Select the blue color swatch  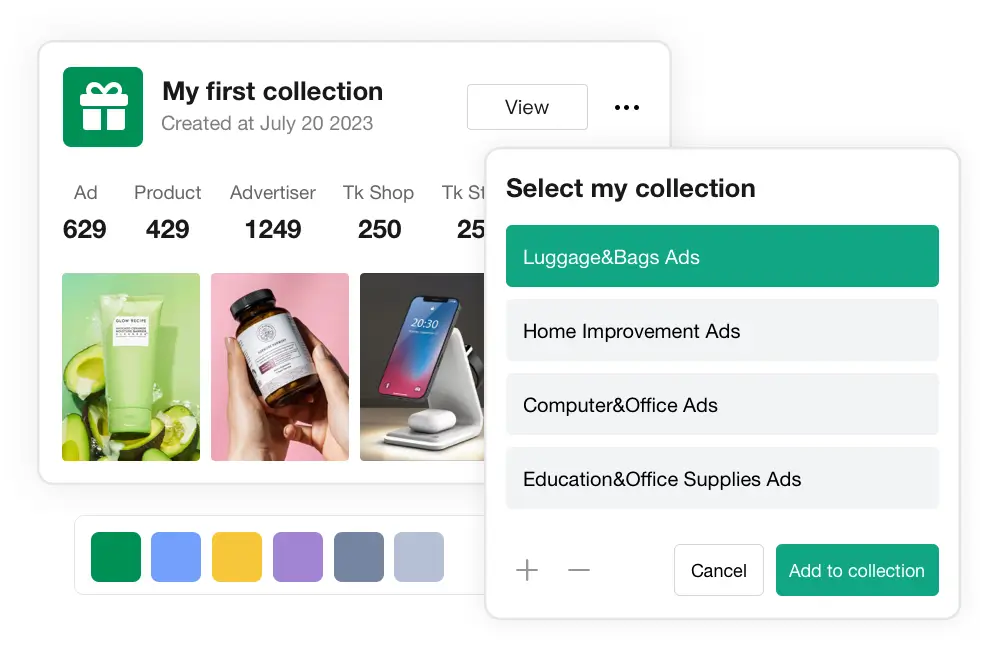pyautogui.click(x=176, y=557)
